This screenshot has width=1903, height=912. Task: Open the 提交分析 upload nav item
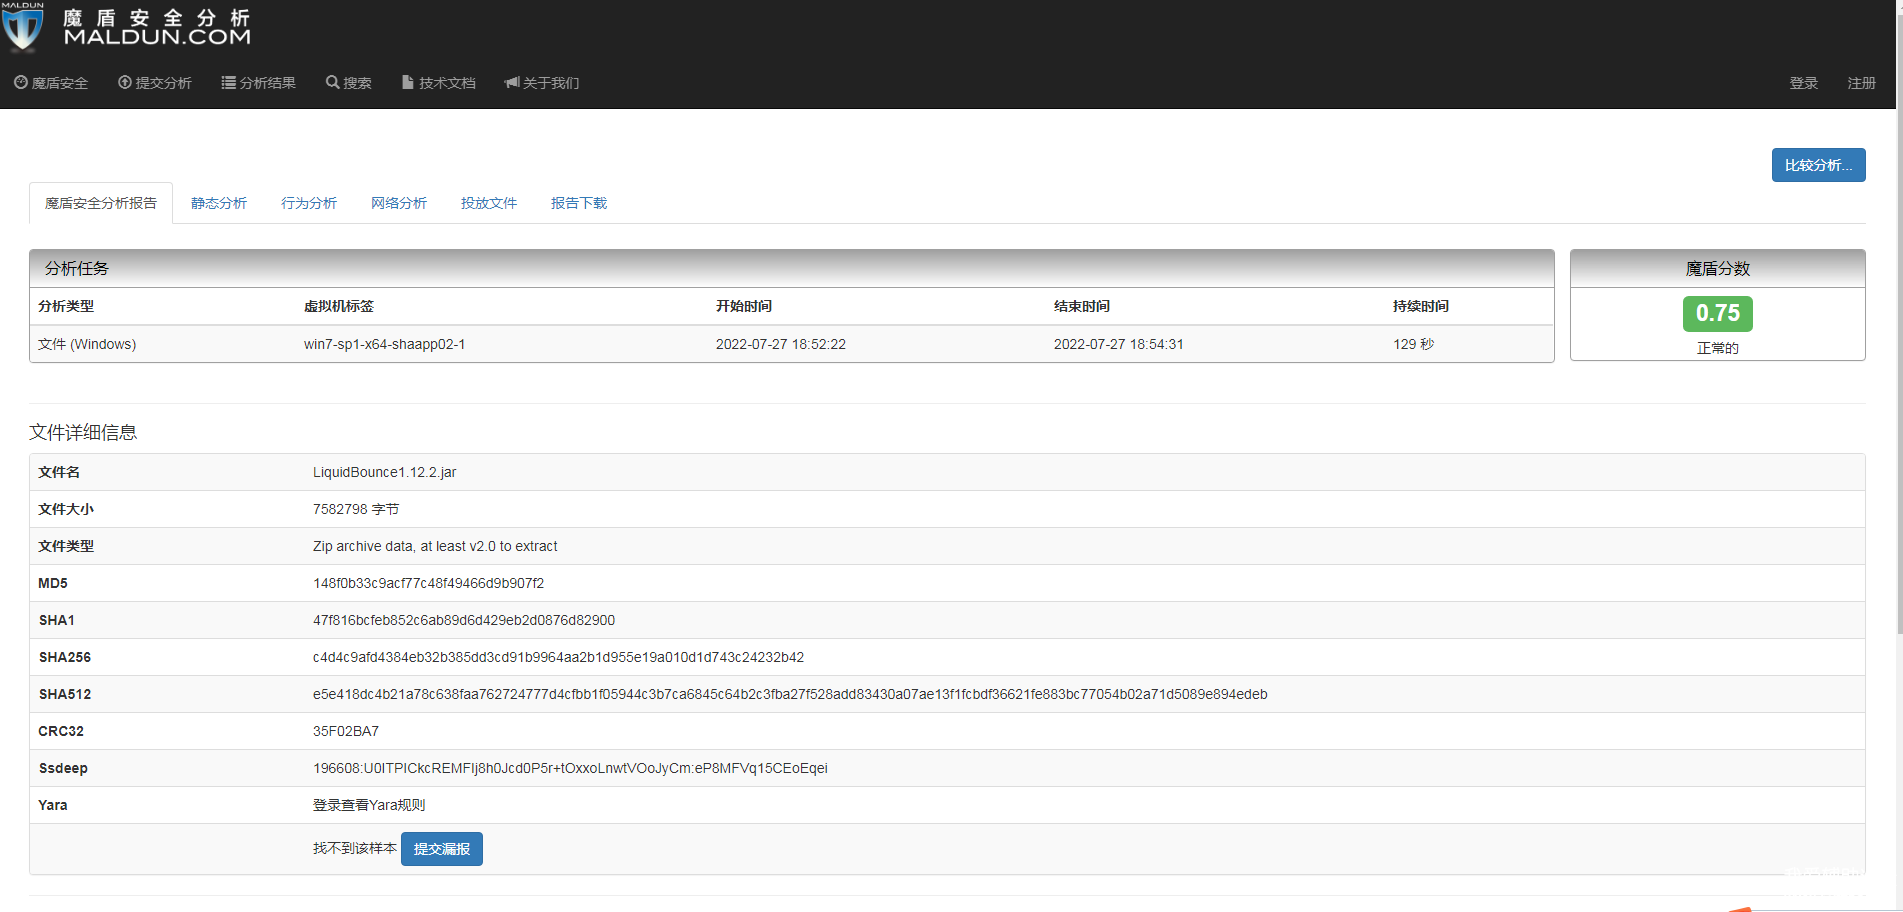click(x=155, y=83)
